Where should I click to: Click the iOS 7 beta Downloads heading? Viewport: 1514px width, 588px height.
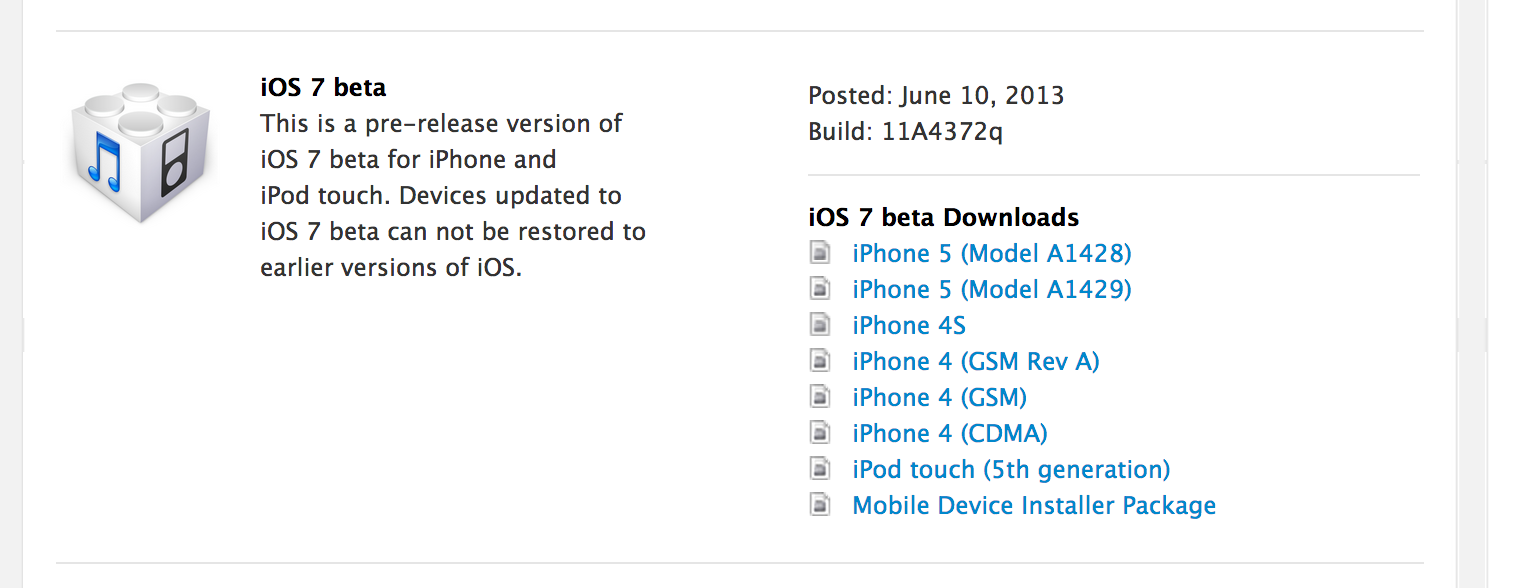click(x=943, y=217)
